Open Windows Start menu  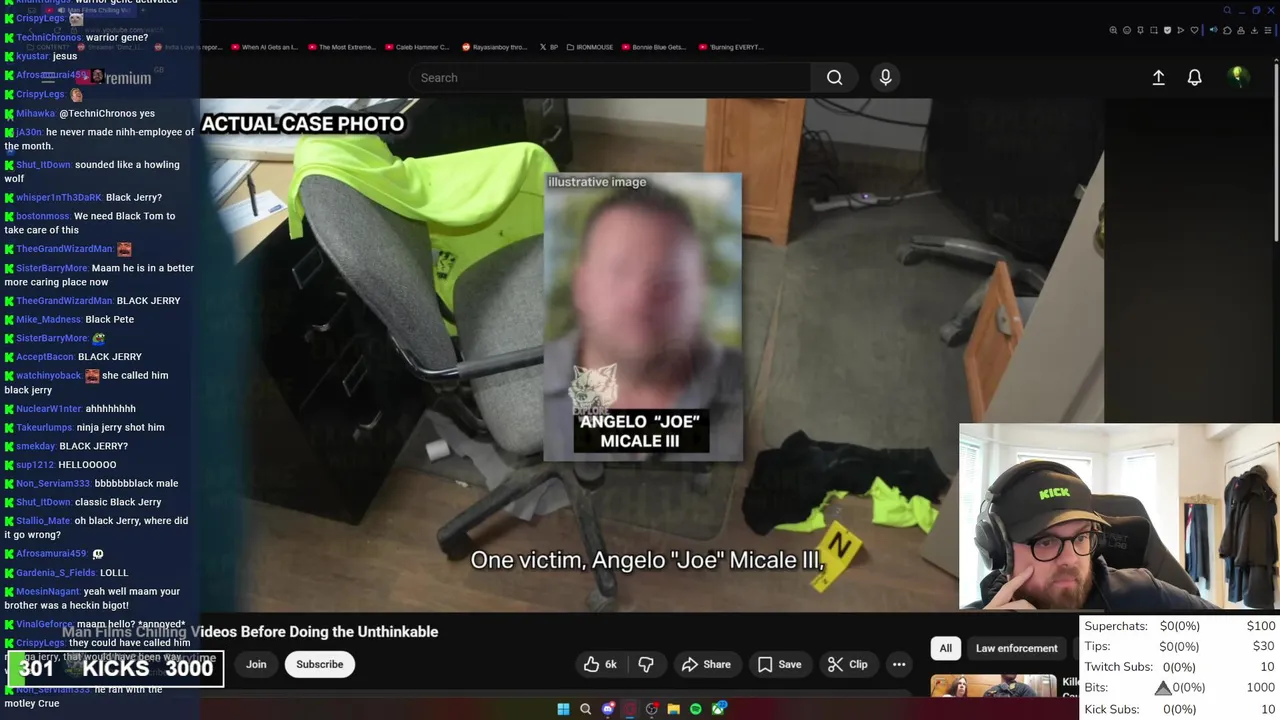coord(563,709)
